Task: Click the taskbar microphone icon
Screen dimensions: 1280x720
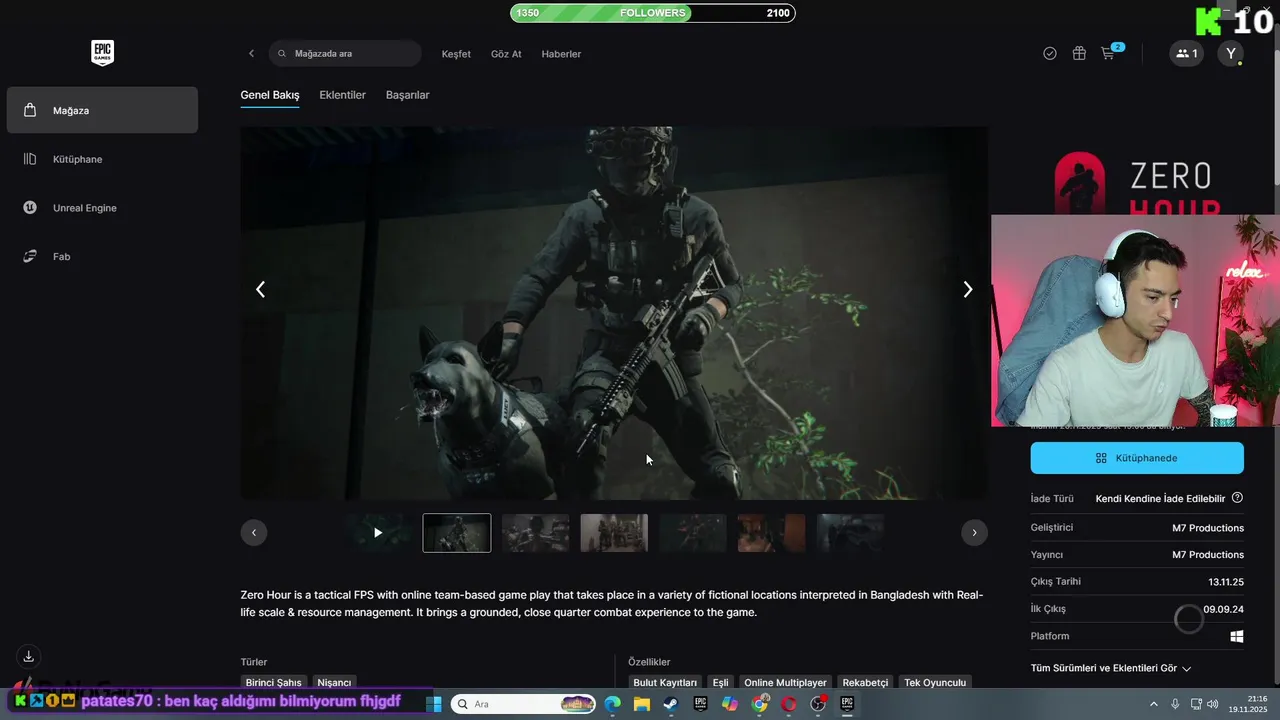Action: [x=1175, y=704]
